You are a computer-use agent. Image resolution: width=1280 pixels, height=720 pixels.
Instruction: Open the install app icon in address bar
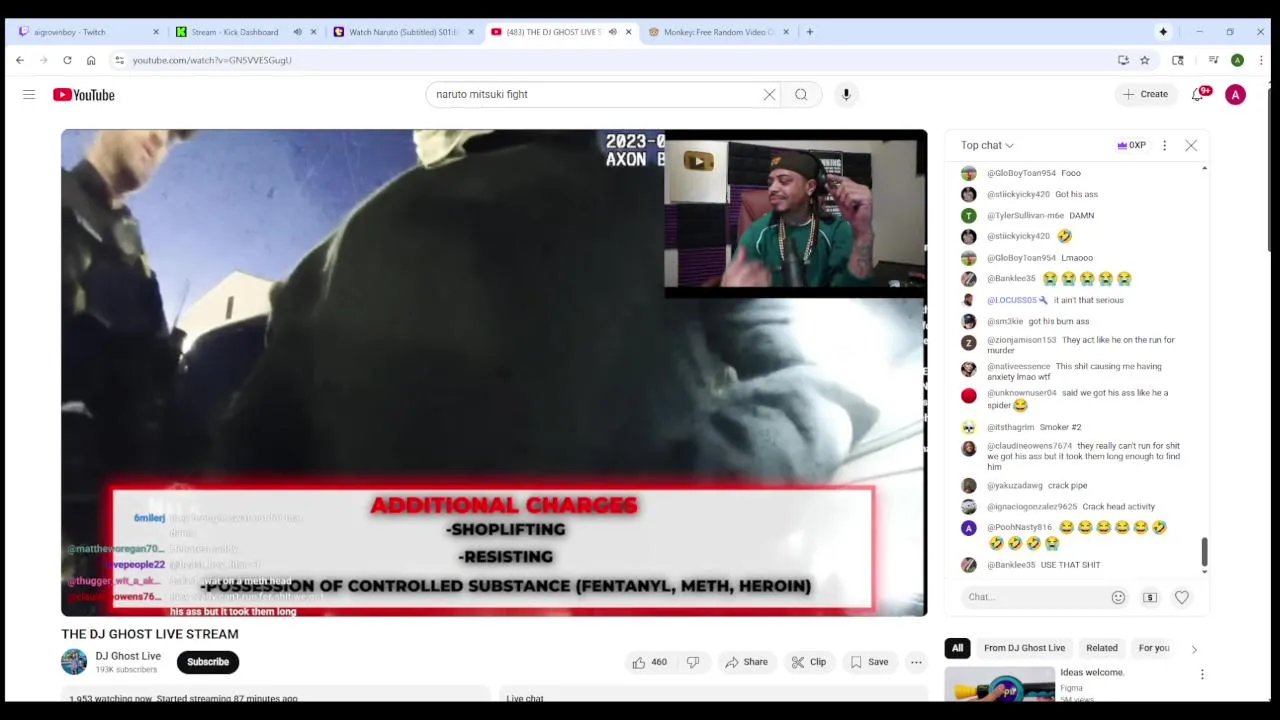click(x=1123, y=60)
